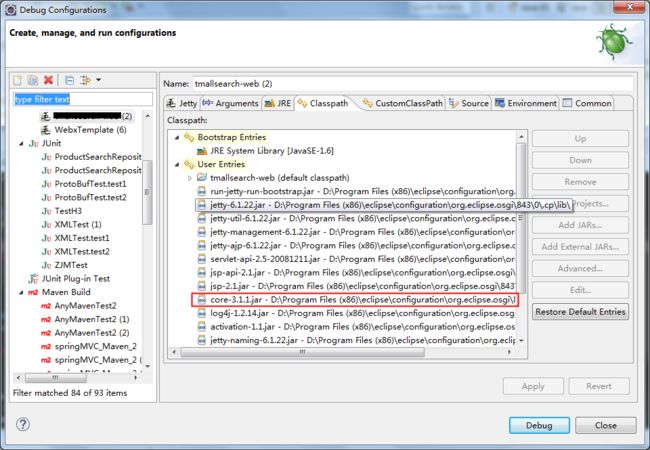Select jetty-util-6.1.22.jar entry
The width and height of the screenshot is (650, 450).
point(356,218)
